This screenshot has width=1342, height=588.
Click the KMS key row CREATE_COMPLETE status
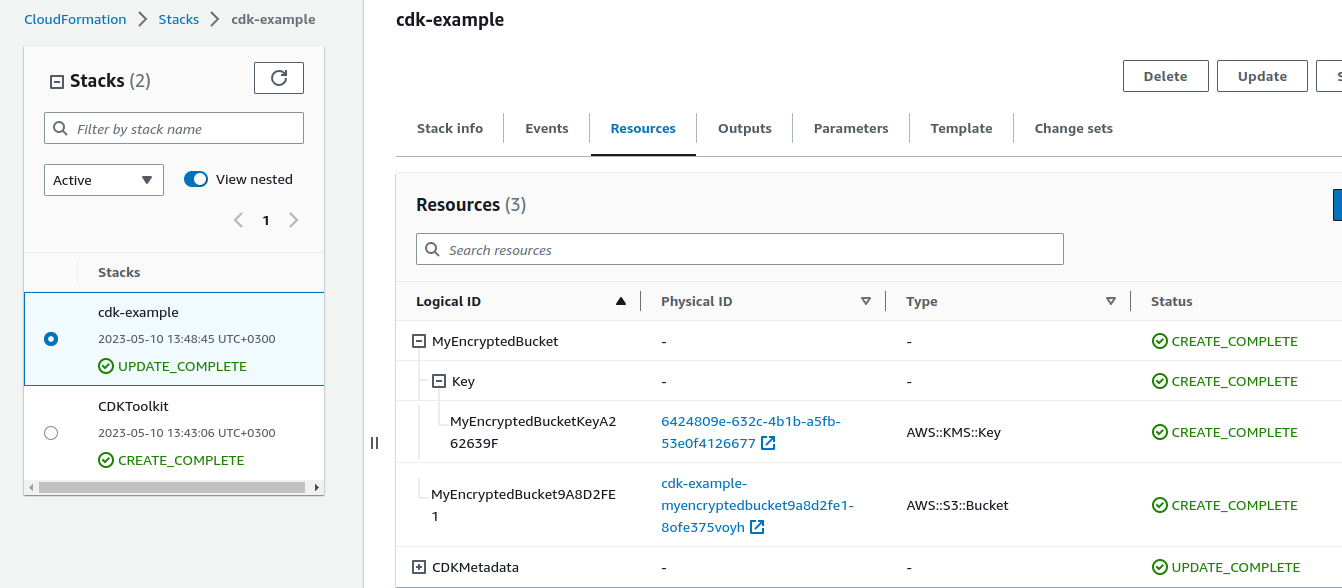pos(1225,432)
